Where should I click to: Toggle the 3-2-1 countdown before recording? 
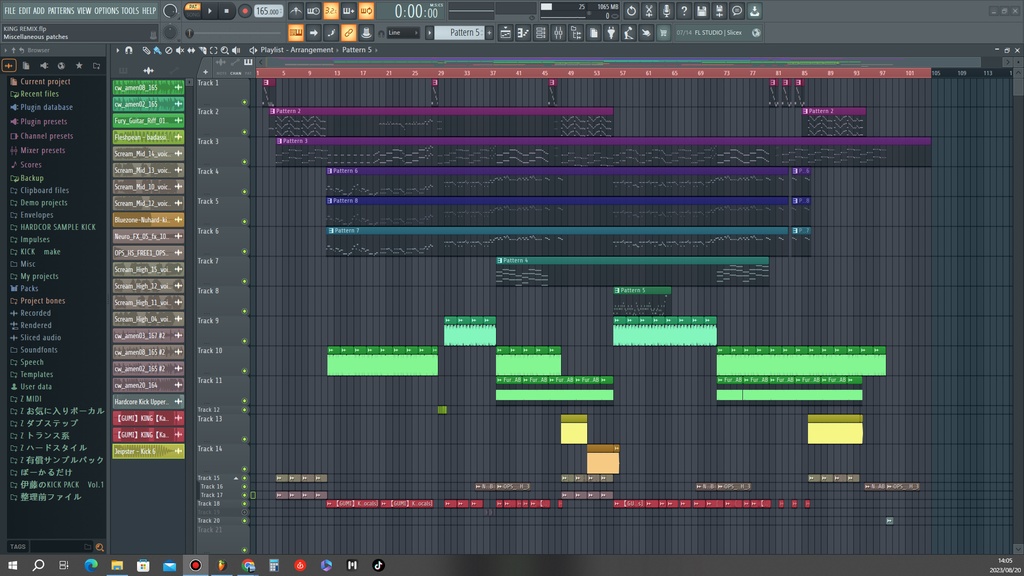tap(331, 10)
